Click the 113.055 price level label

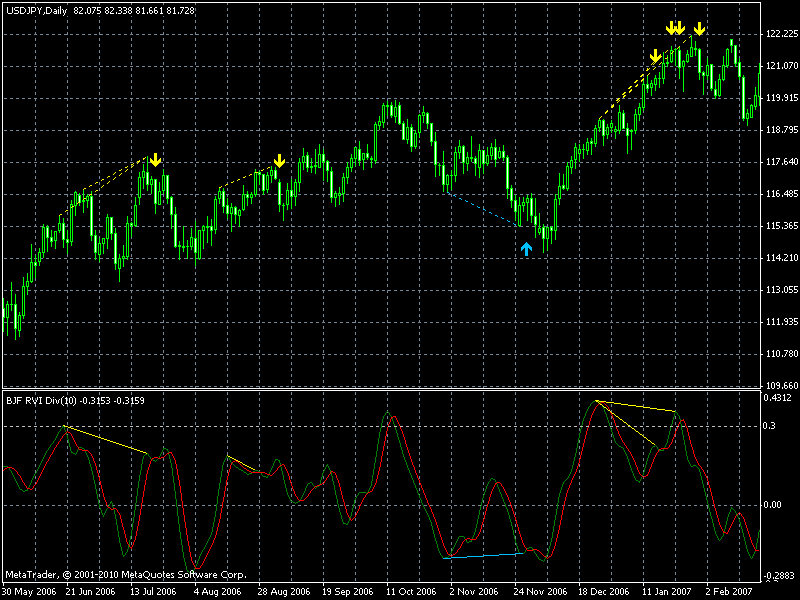pyautogui.click(x=782, y=289)
